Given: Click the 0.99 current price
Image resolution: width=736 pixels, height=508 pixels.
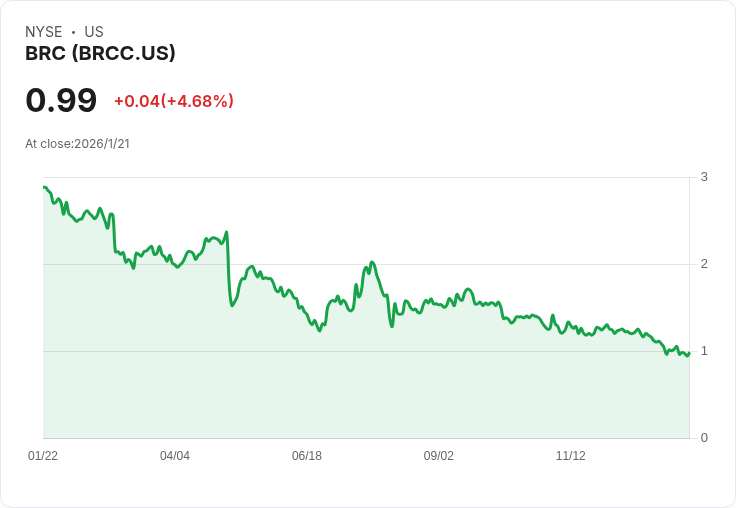Looking at the screenshot, I should [61, 101].
